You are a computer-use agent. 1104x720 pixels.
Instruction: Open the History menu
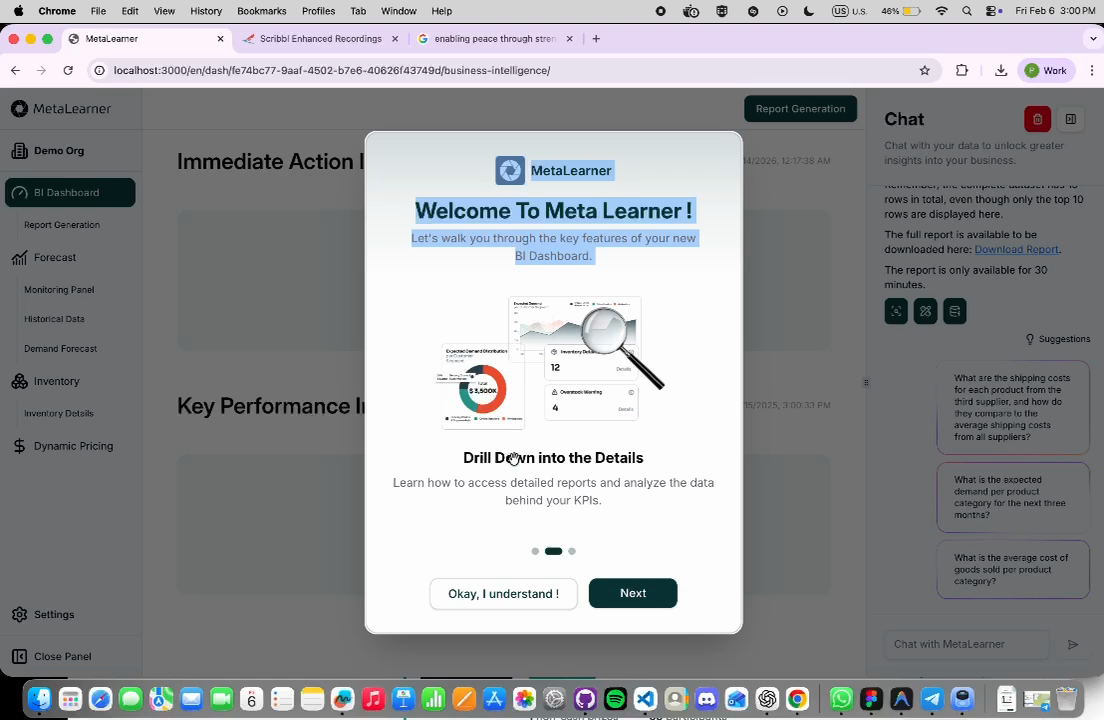[x=206, y=11]
